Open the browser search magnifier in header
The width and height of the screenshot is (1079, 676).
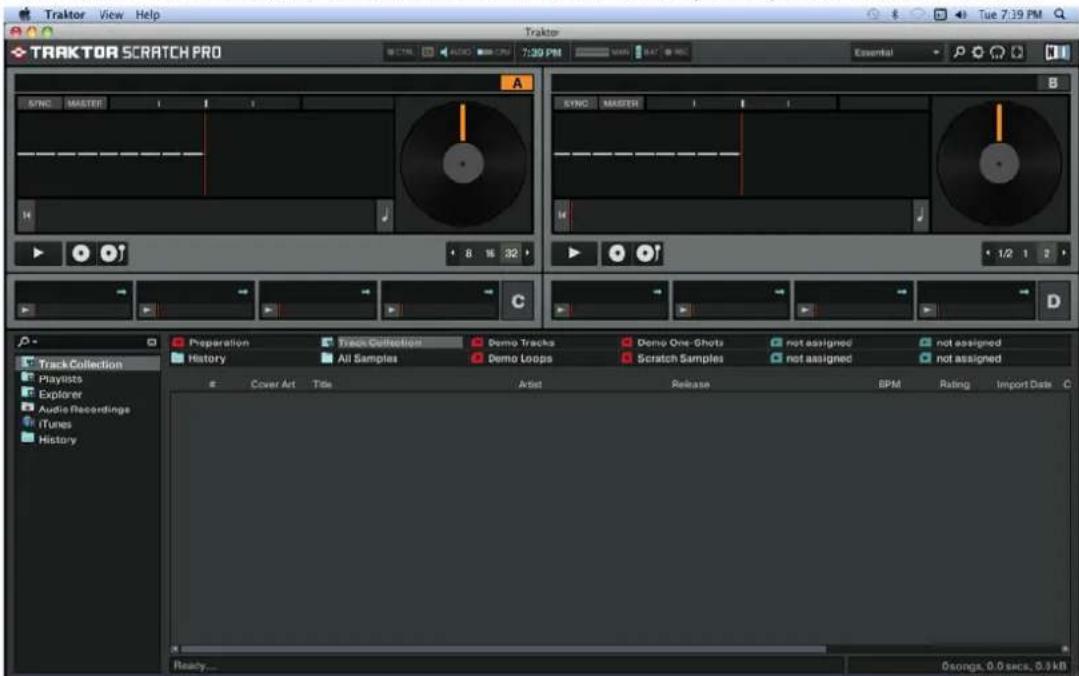click(x=959, y=52)
